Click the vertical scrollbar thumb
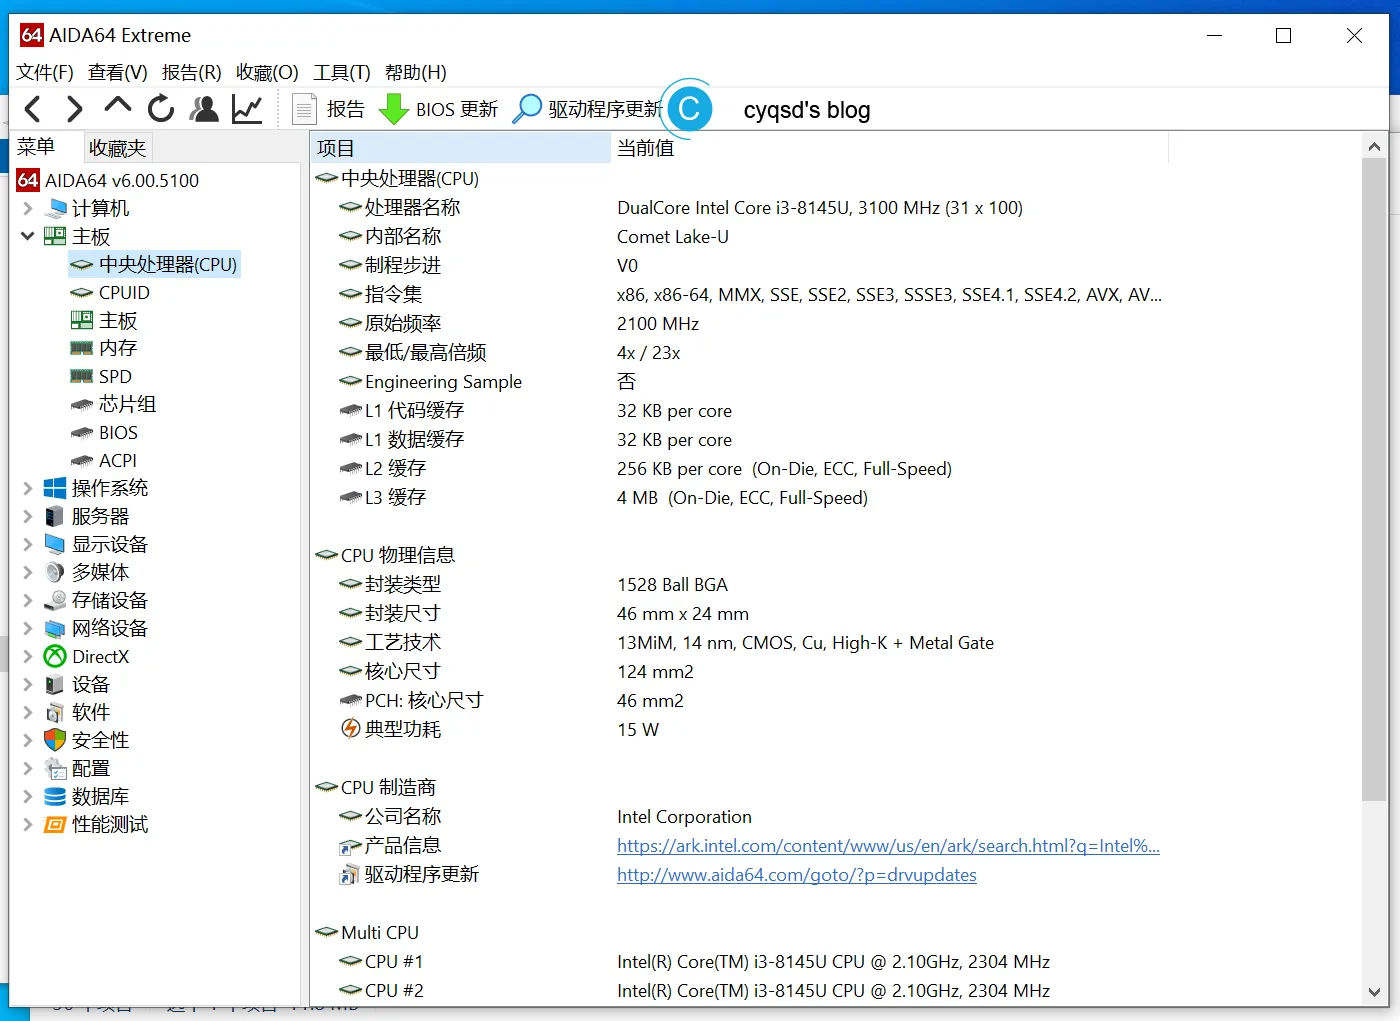 1374,479
